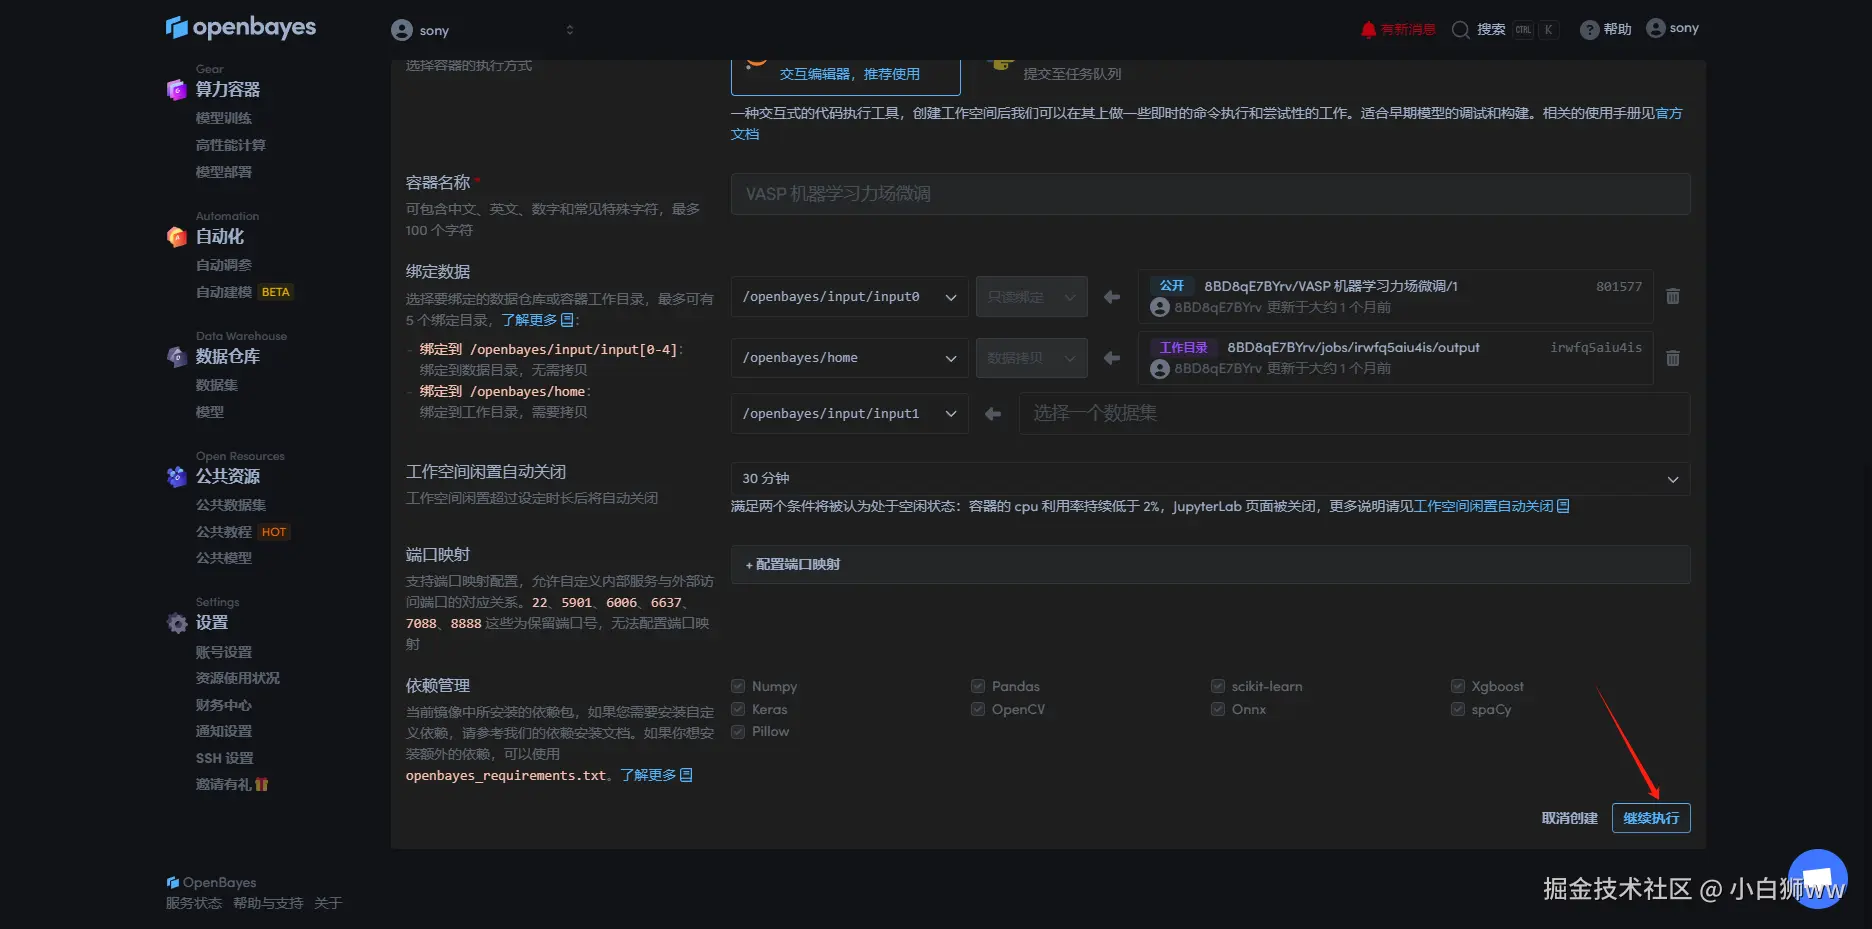The width and height of the screenshot is (1872, 929).
Task: Open 自动建模 BETA in the sidebar
Action: (x=244, y=292)
